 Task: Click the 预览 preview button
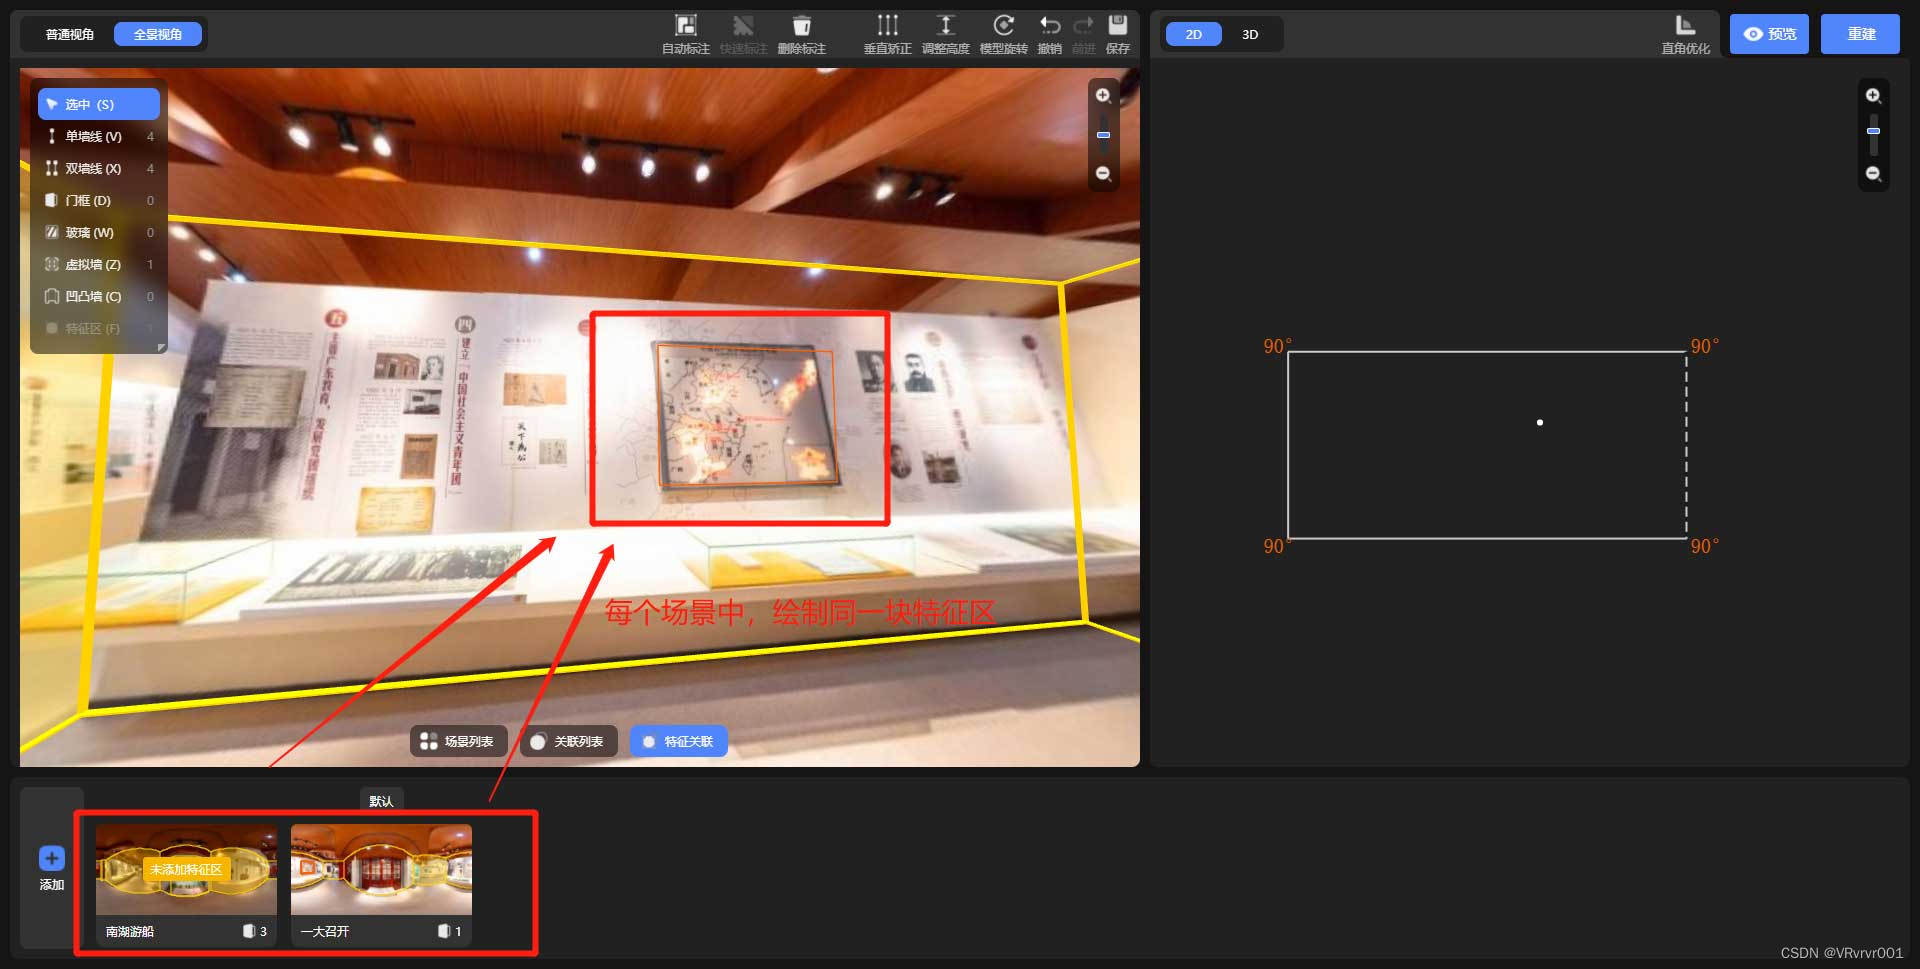(x=1769, y=34)
